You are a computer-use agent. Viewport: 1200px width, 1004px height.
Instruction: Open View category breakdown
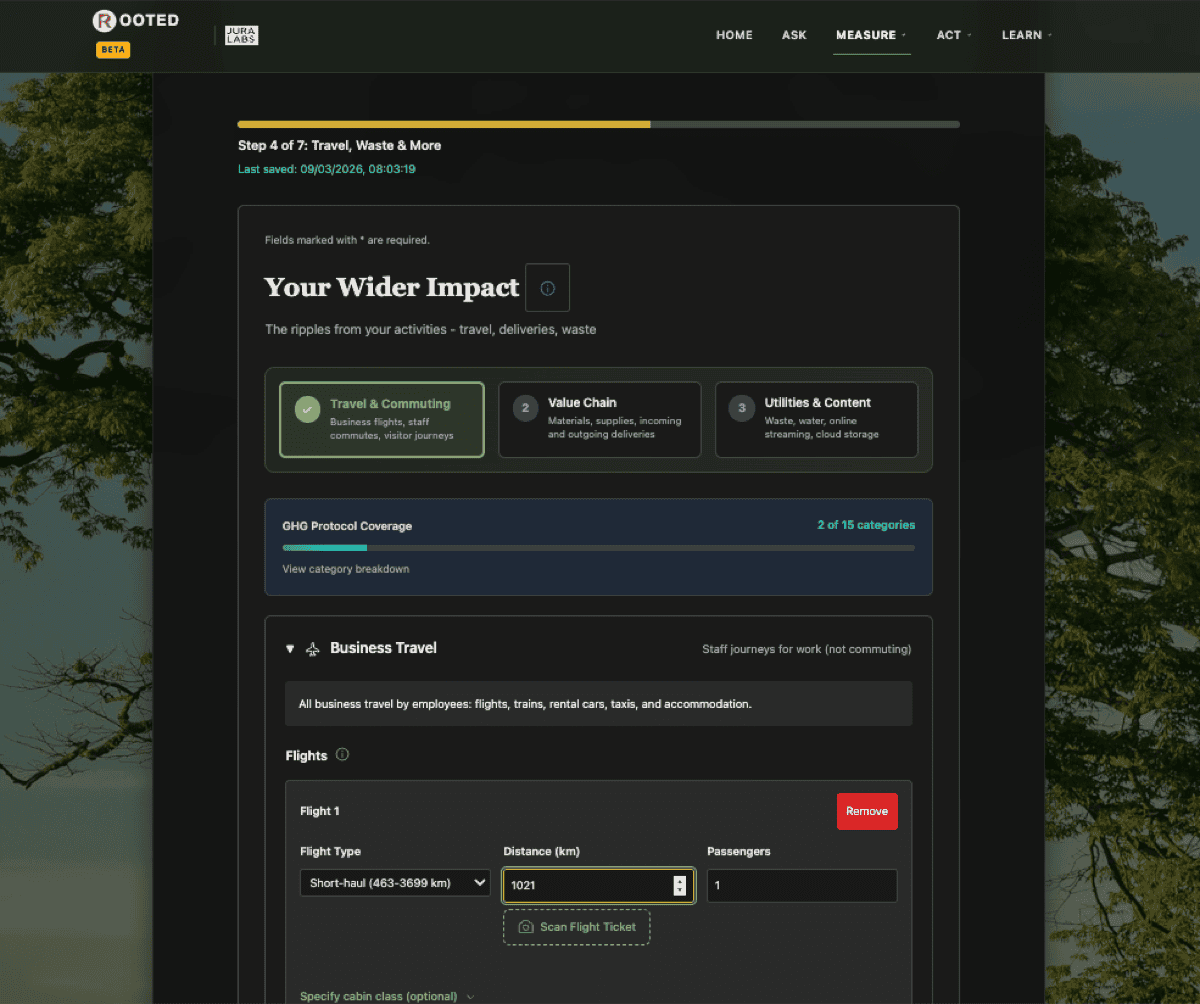(x=345, y=568)
